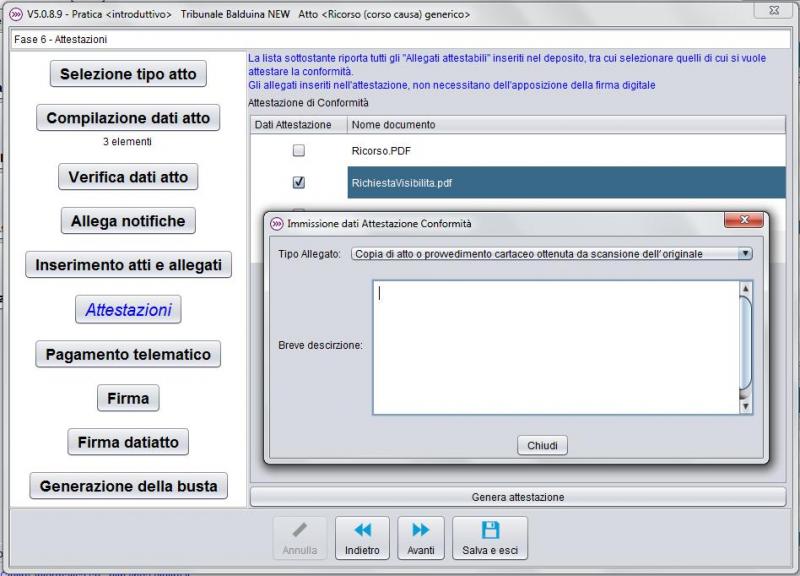This screenshot has height=576, width=800.
Task: Click Genera attestazione button
Action: point(517,497)
